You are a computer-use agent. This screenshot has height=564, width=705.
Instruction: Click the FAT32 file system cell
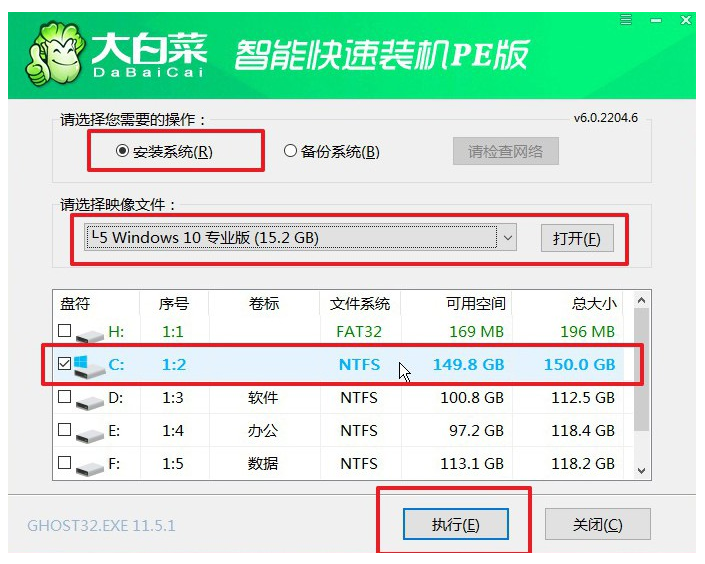[359, 332]
